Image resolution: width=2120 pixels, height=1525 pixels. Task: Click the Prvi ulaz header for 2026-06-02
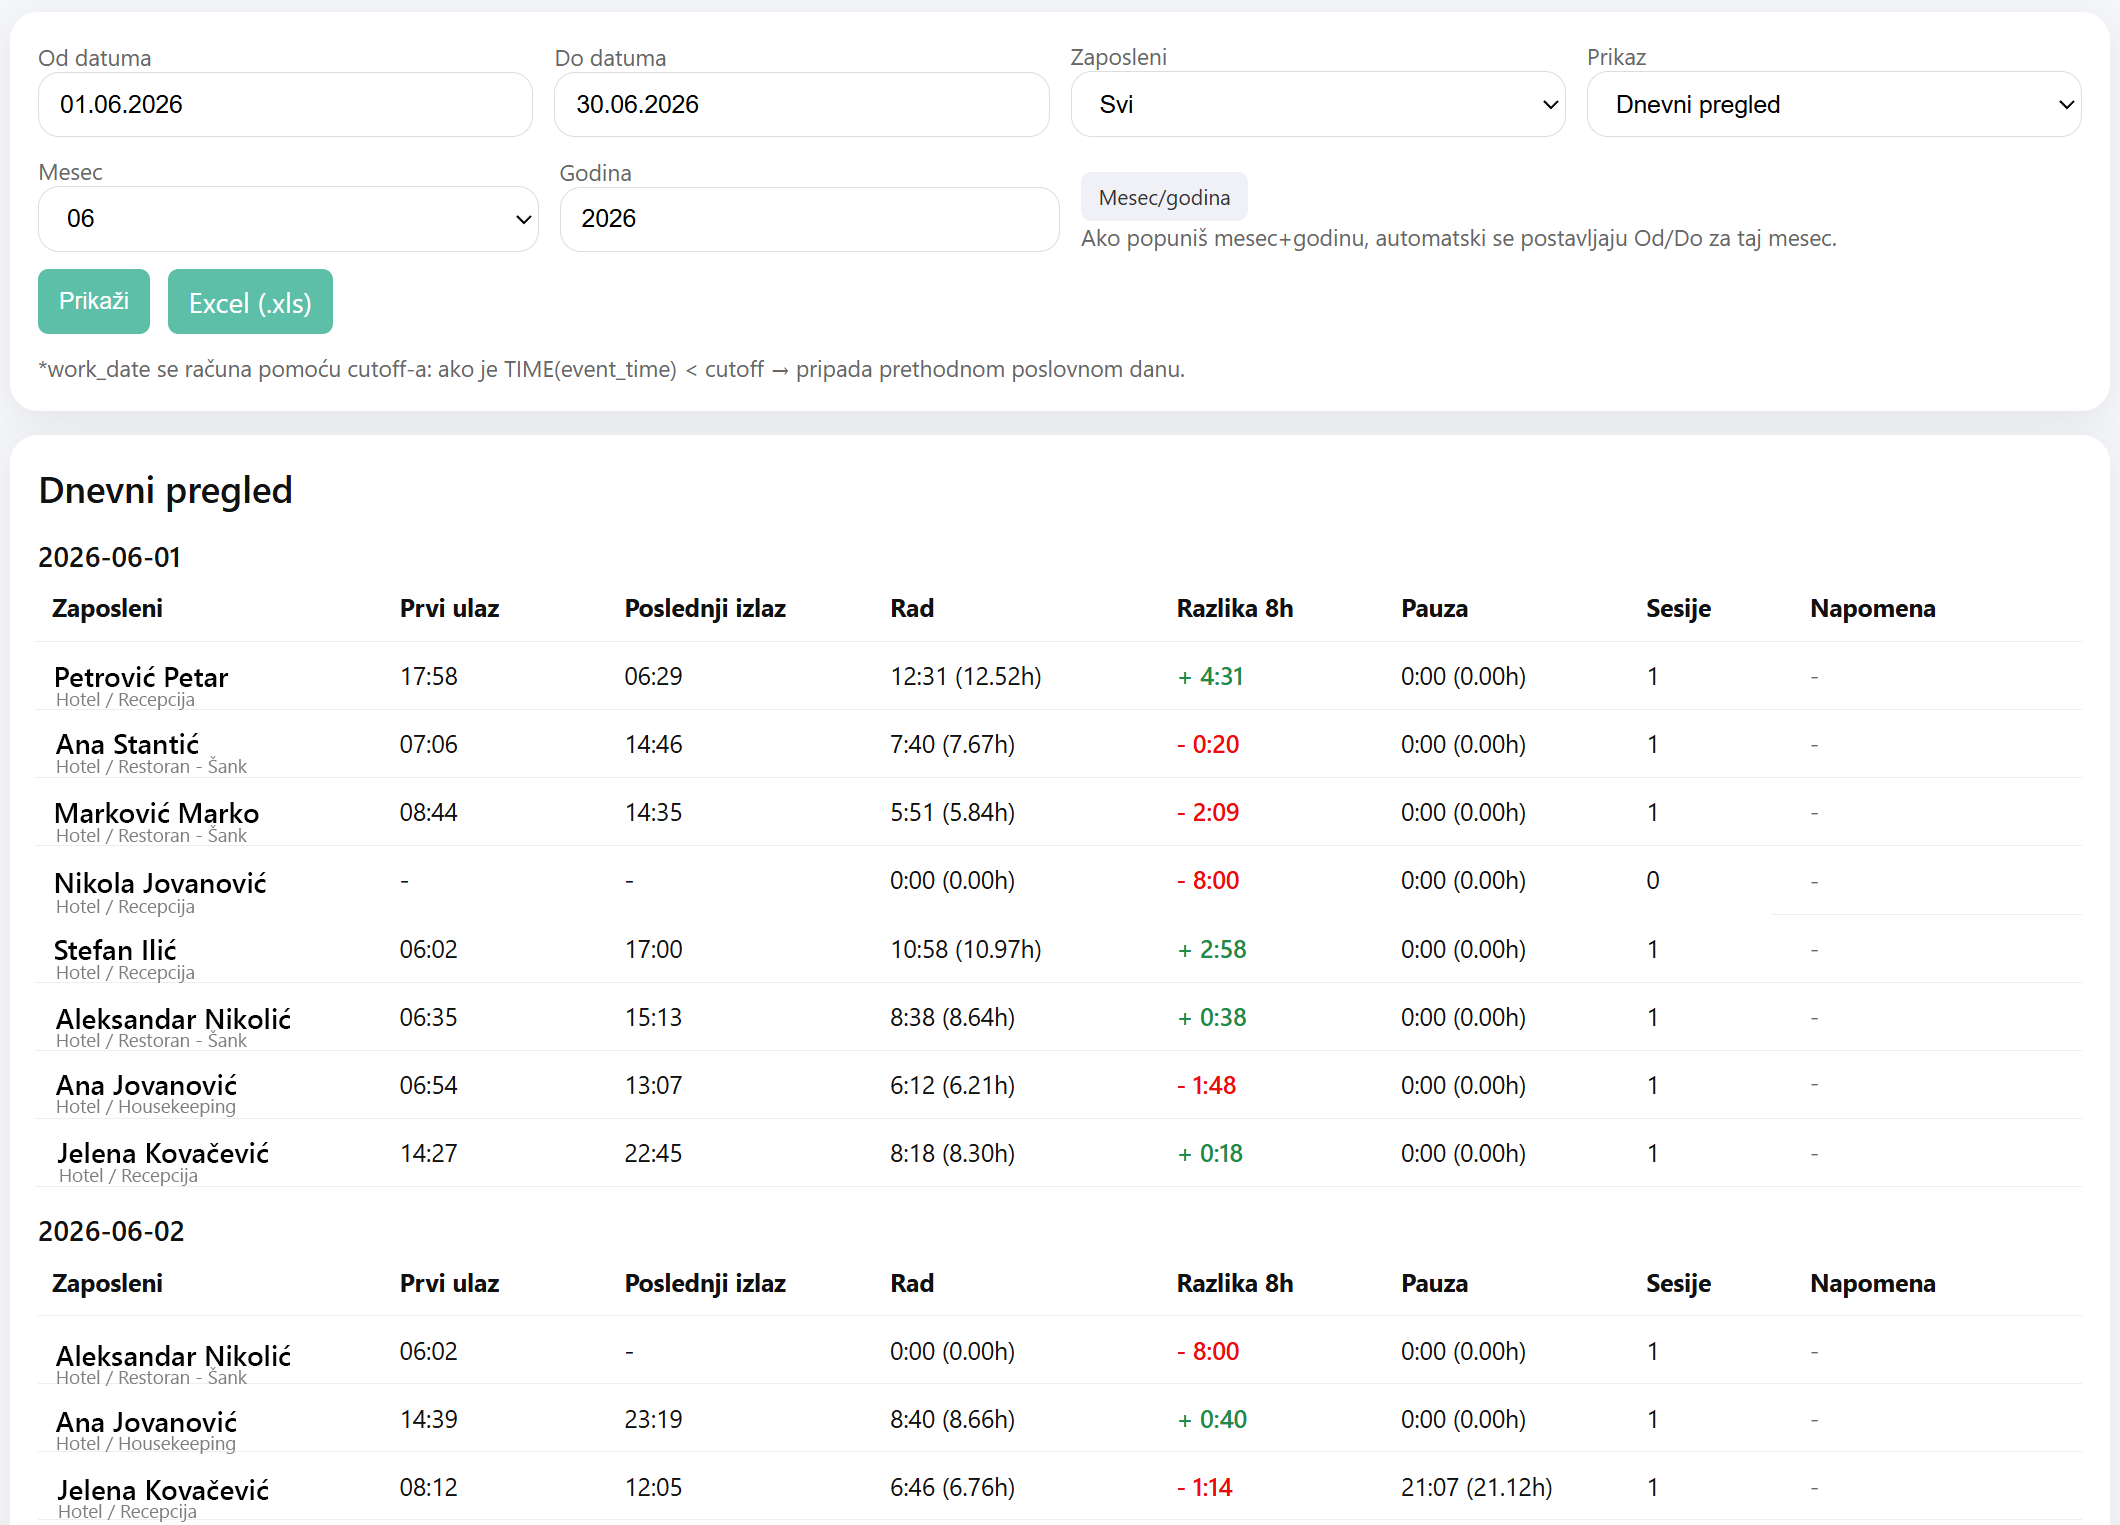click(449, 1283)
